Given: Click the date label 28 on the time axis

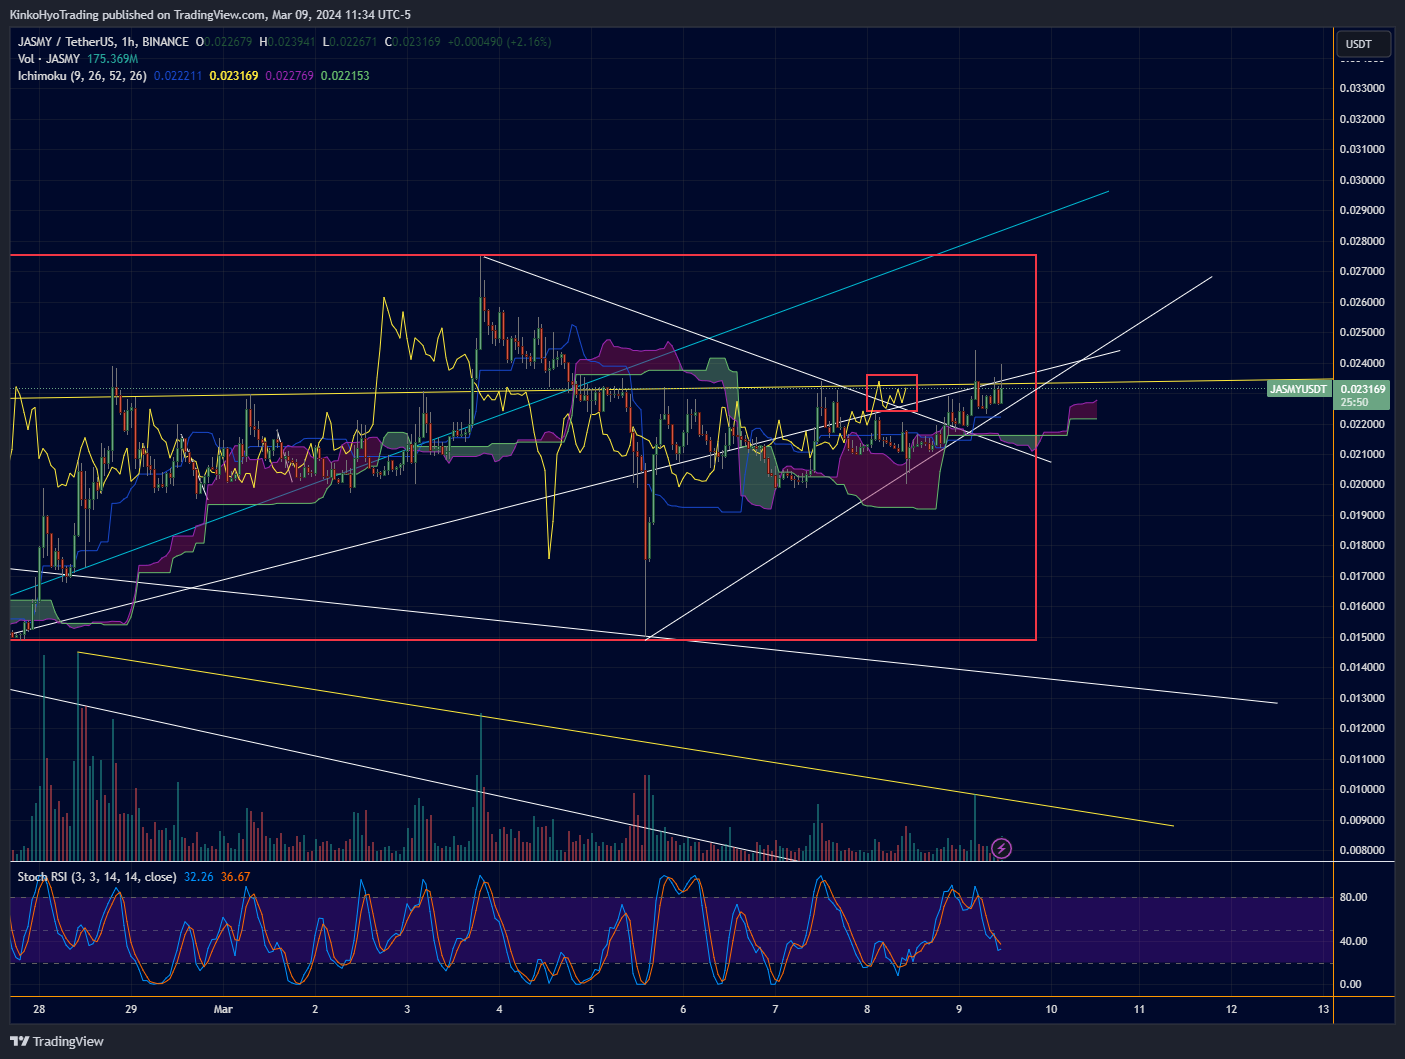Looking at the screenshot, I should point(39,1009).
